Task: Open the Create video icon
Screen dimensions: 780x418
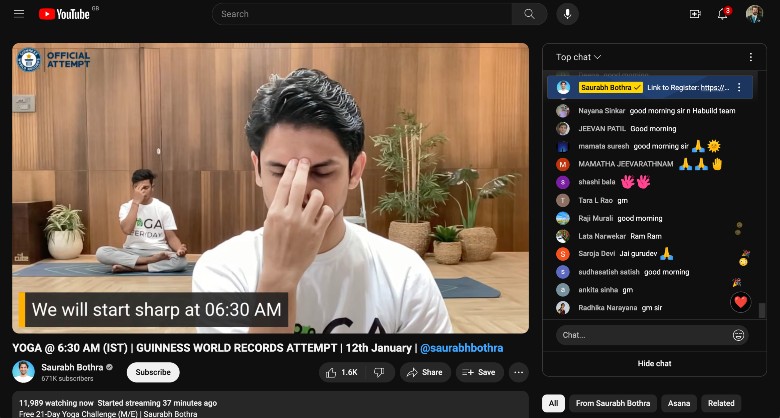Action: pos(695,14)
